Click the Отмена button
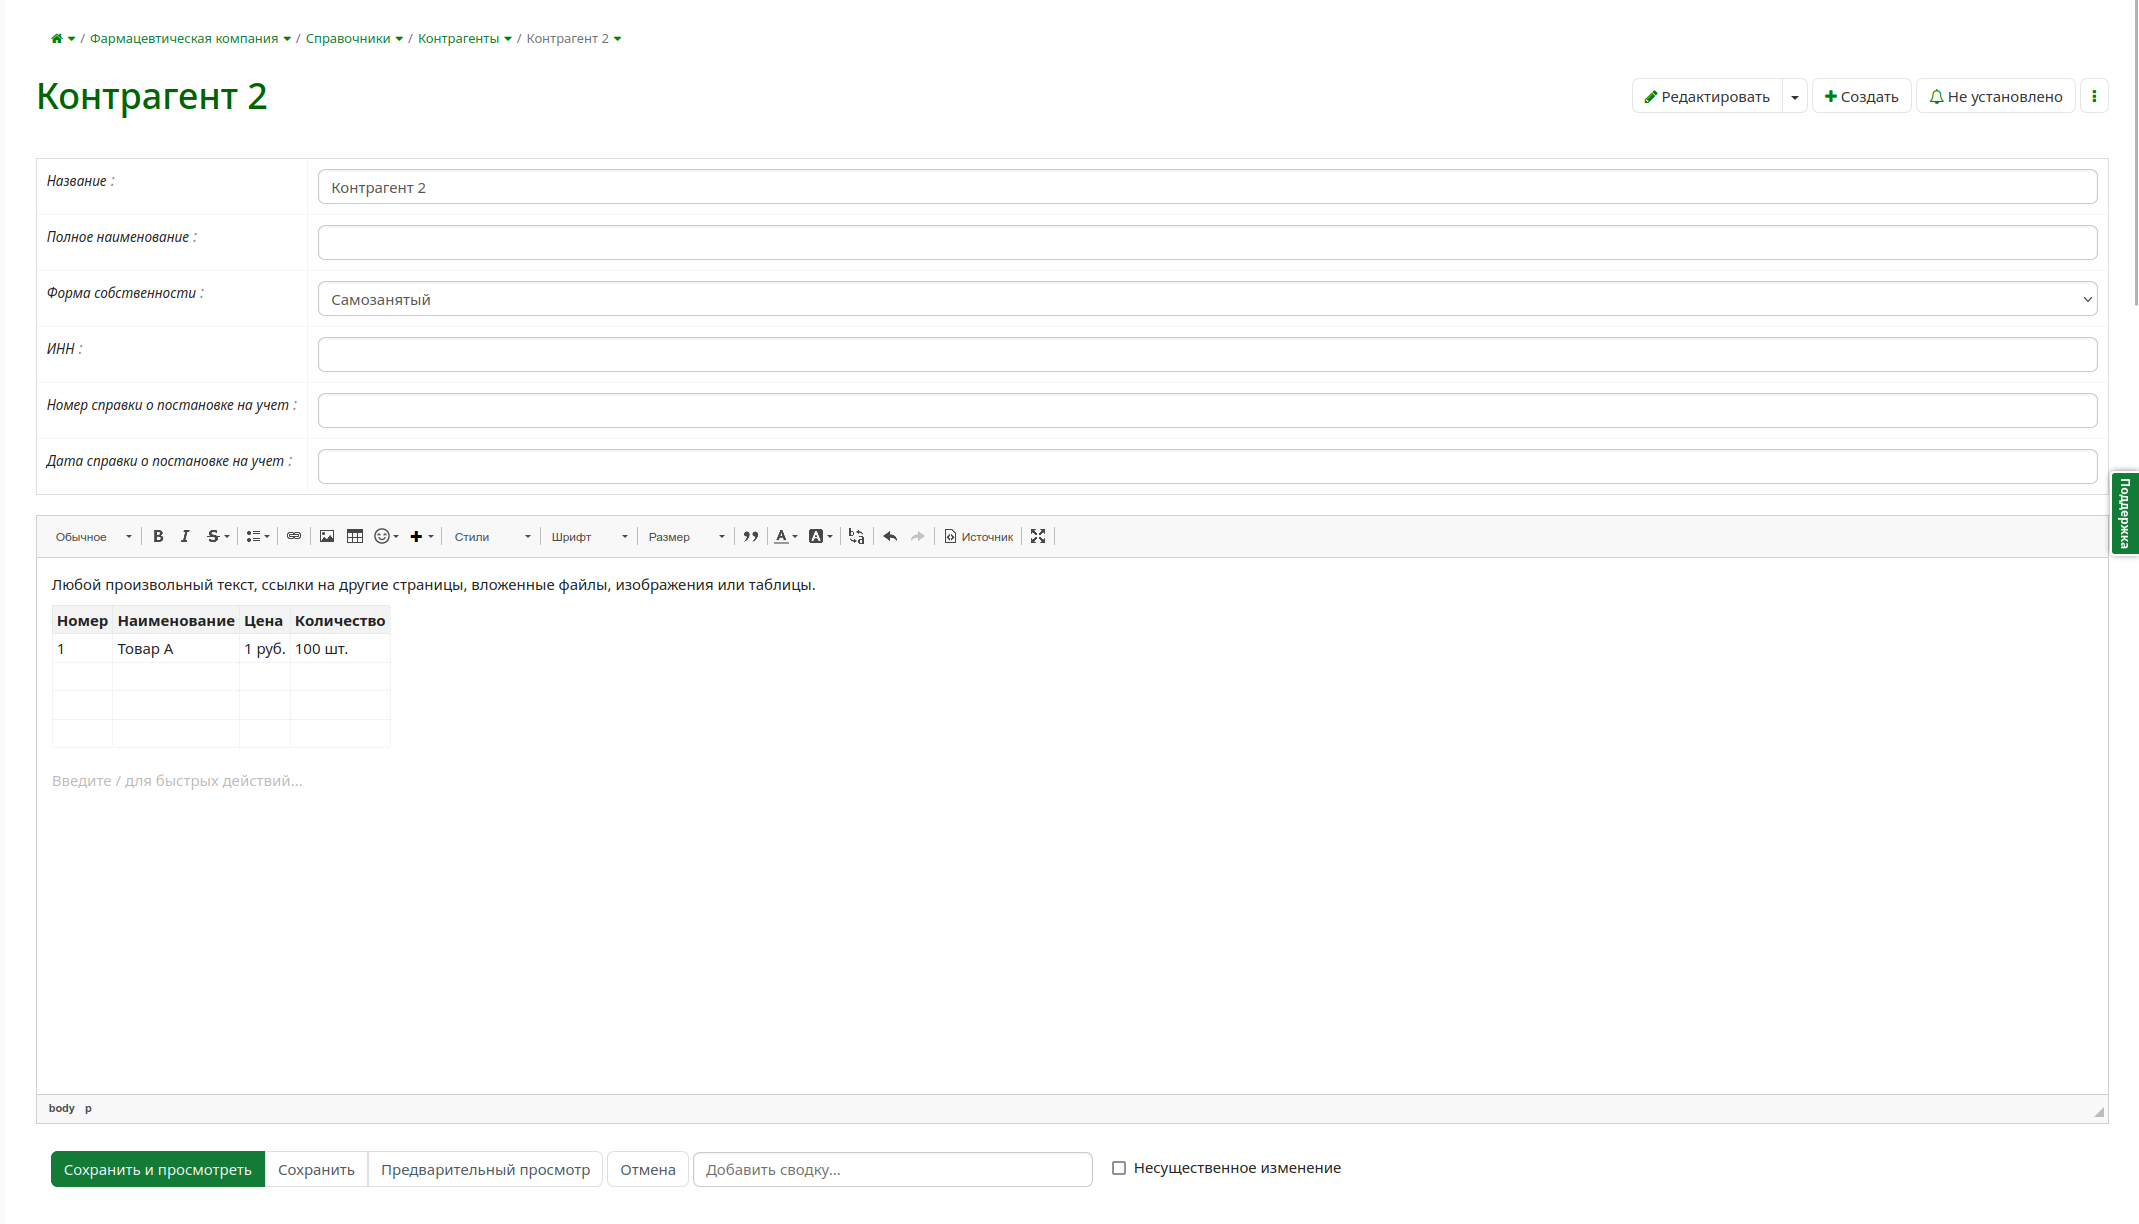This screenshot has width=2139, height=1224. [x=647, y=1169]
